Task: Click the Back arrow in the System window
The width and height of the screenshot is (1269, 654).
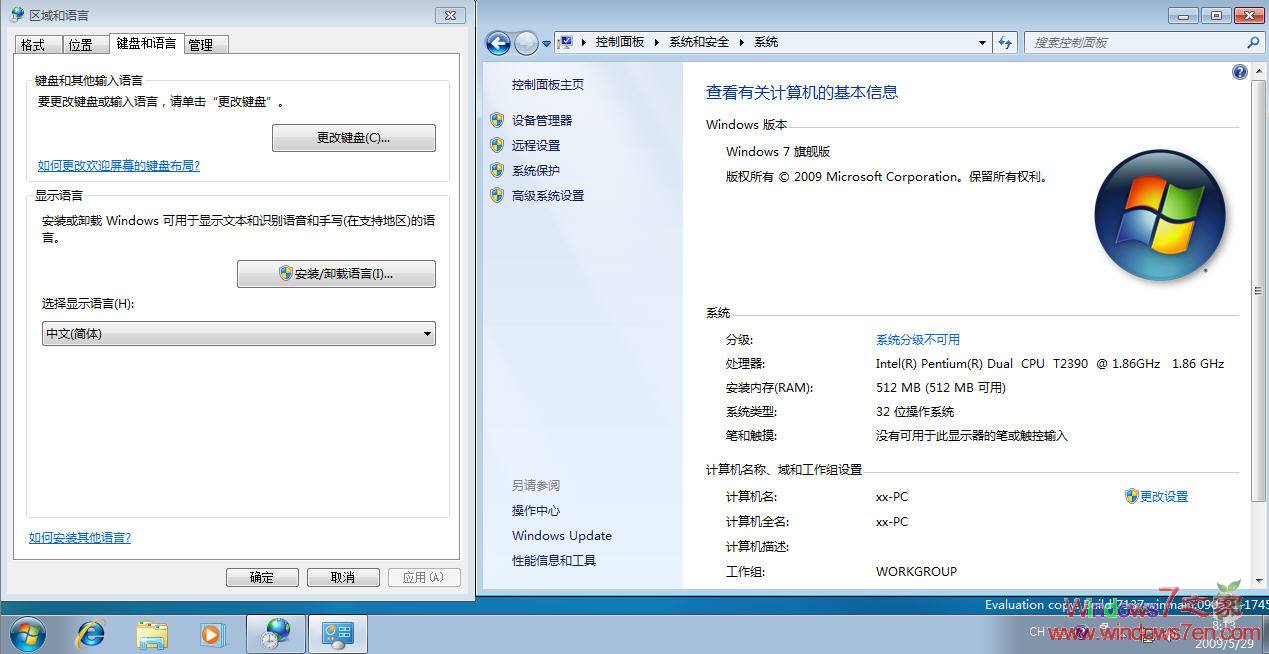Action: click(x=497, y=42)
